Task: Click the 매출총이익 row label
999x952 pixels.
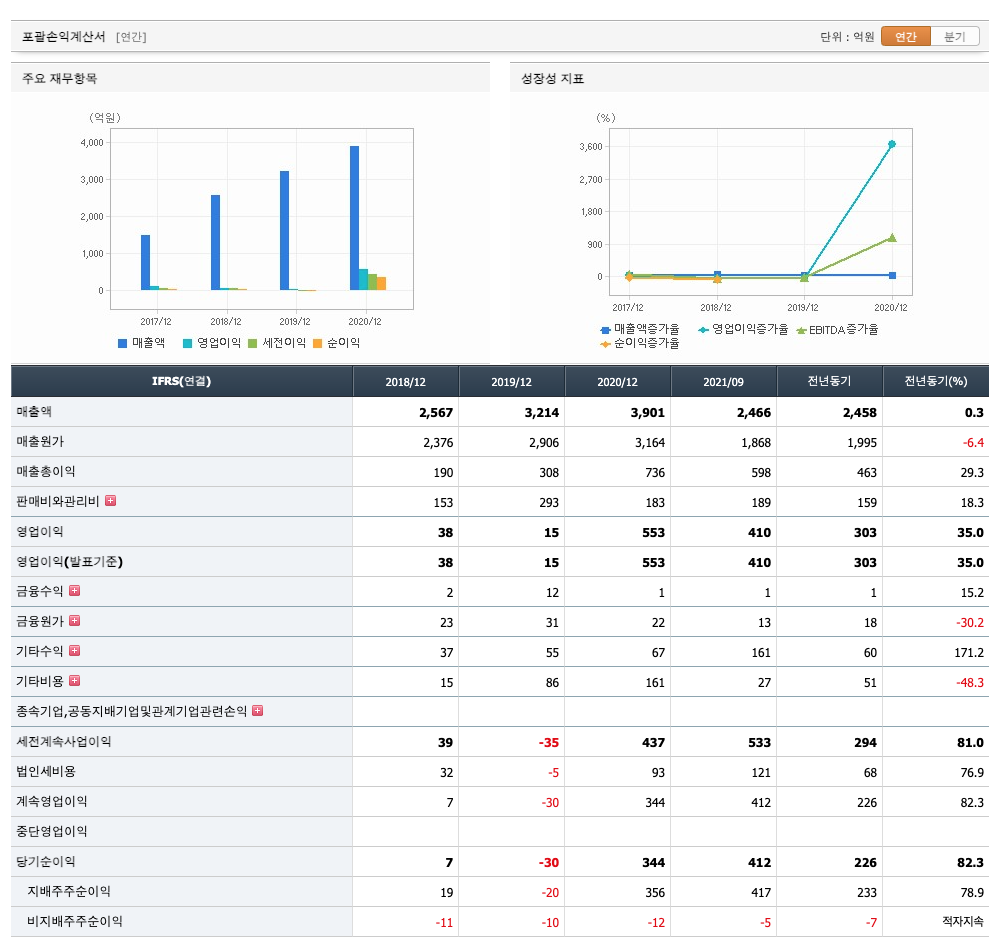Action: [x=46, y=472]
